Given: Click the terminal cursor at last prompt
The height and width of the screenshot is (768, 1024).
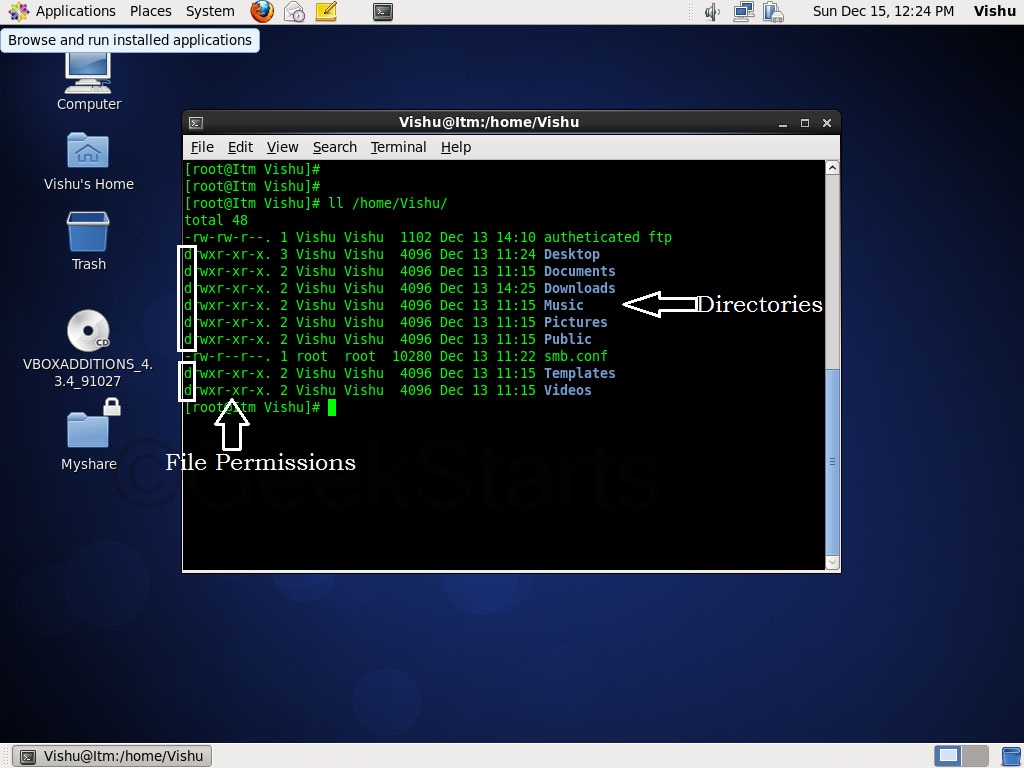Looking at the screenshot, I should 332,408.
